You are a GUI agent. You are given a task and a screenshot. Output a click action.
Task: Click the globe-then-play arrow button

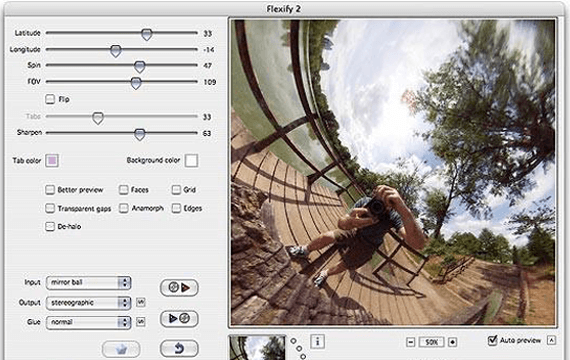(179, 288)
